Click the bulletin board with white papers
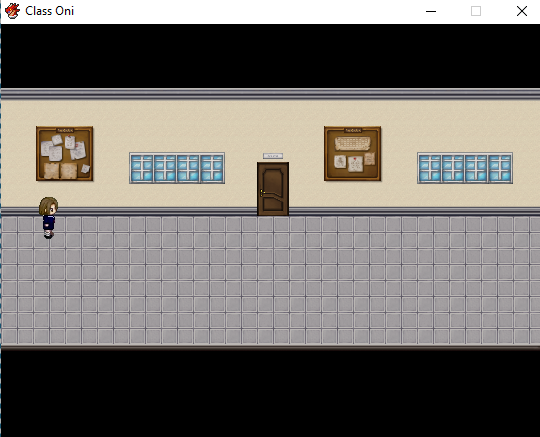This screenshot has width=540, height=437. click(64, 154)
